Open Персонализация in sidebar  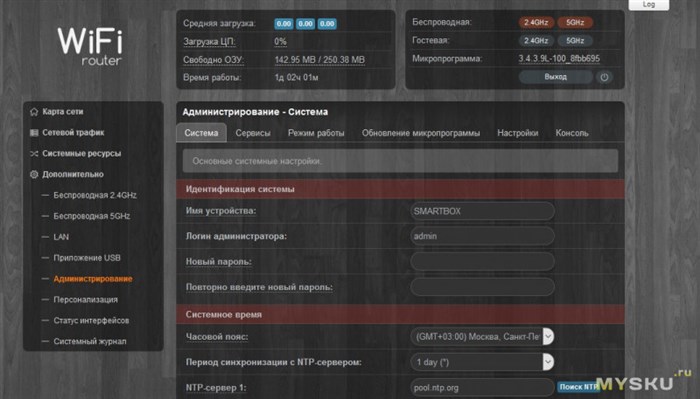(86, 300)
